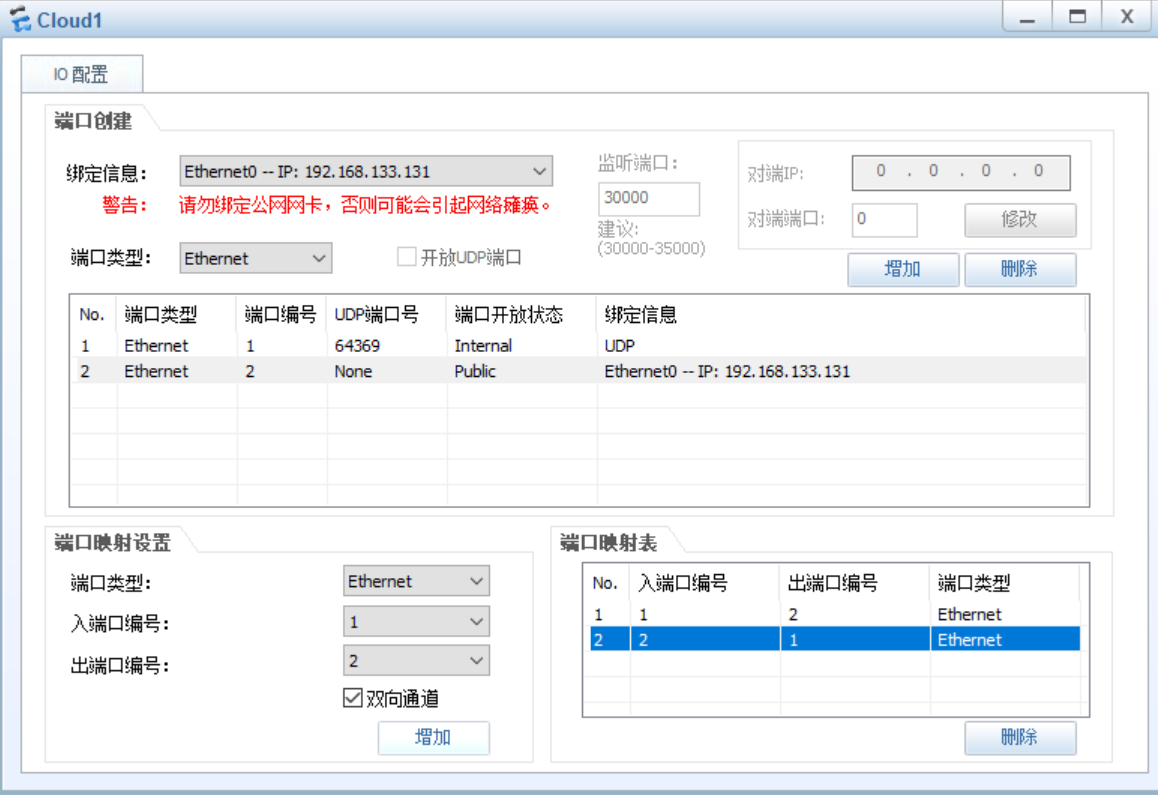Open the 绑定信息 dropdown list
This screenshot has height=795, width=1158.
coord(539,172)
